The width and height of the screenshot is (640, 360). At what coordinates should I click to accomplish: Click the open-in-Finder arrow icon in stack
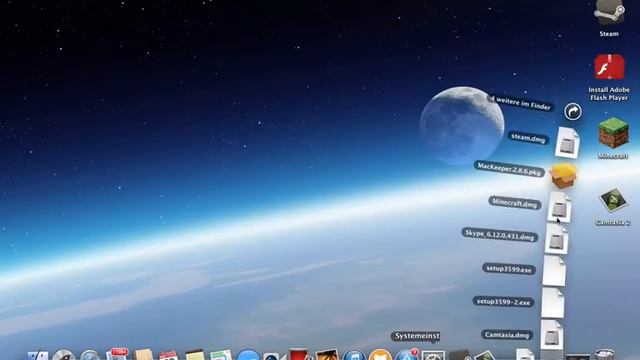(573, 111)
